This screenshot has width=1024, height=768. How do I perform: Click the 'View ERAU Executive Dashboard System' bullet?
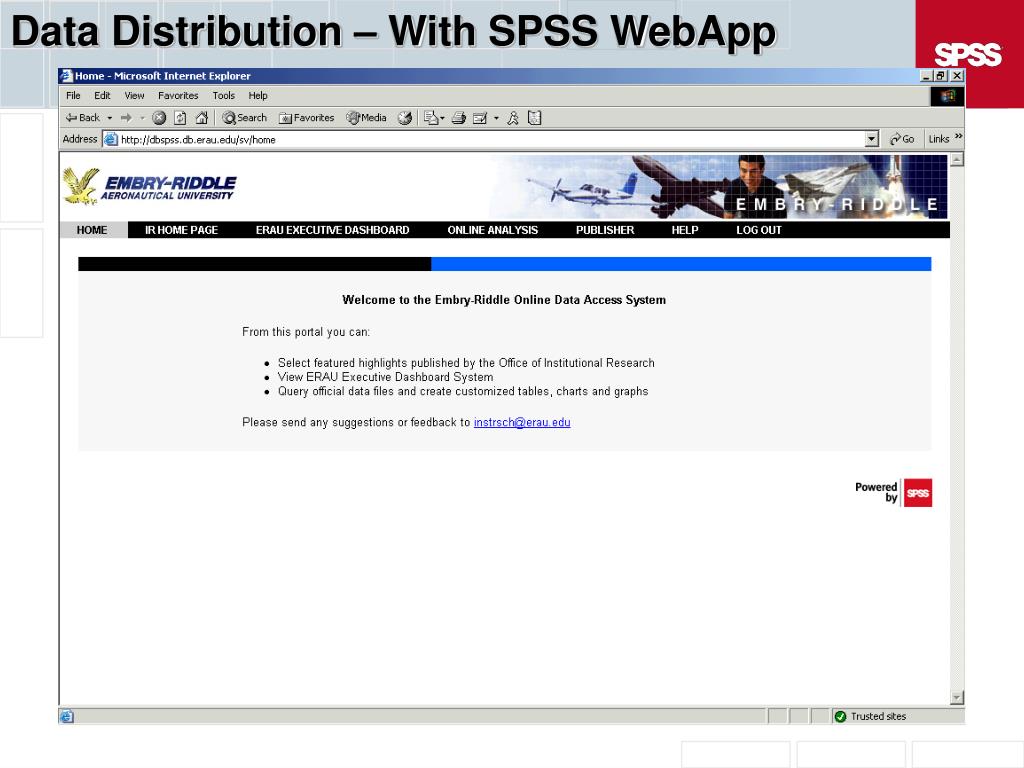[x=385, y=377]
